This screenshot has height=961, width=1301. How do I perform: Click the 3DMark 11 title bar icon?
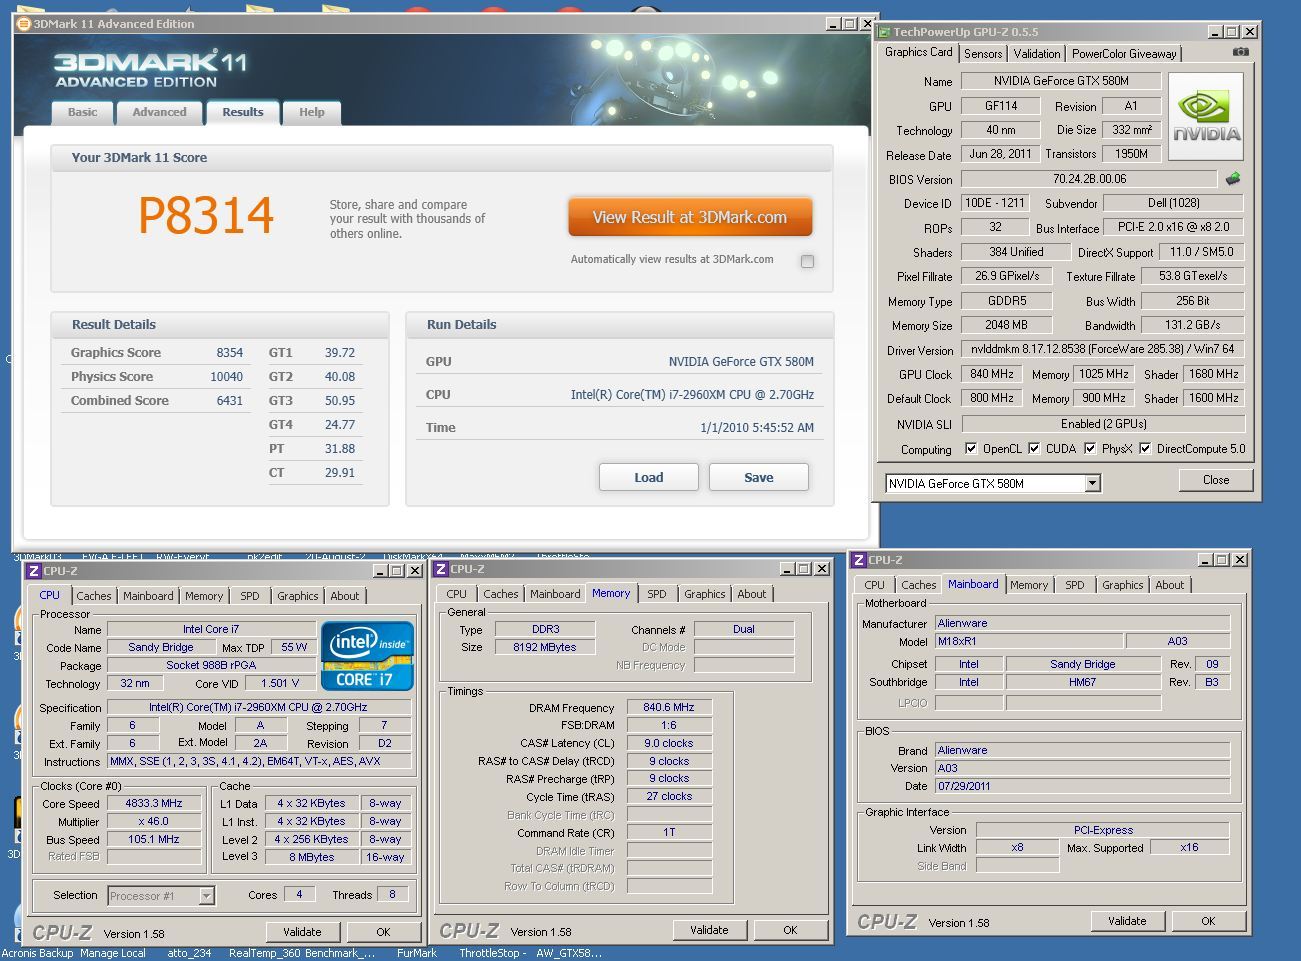(24, 24)
